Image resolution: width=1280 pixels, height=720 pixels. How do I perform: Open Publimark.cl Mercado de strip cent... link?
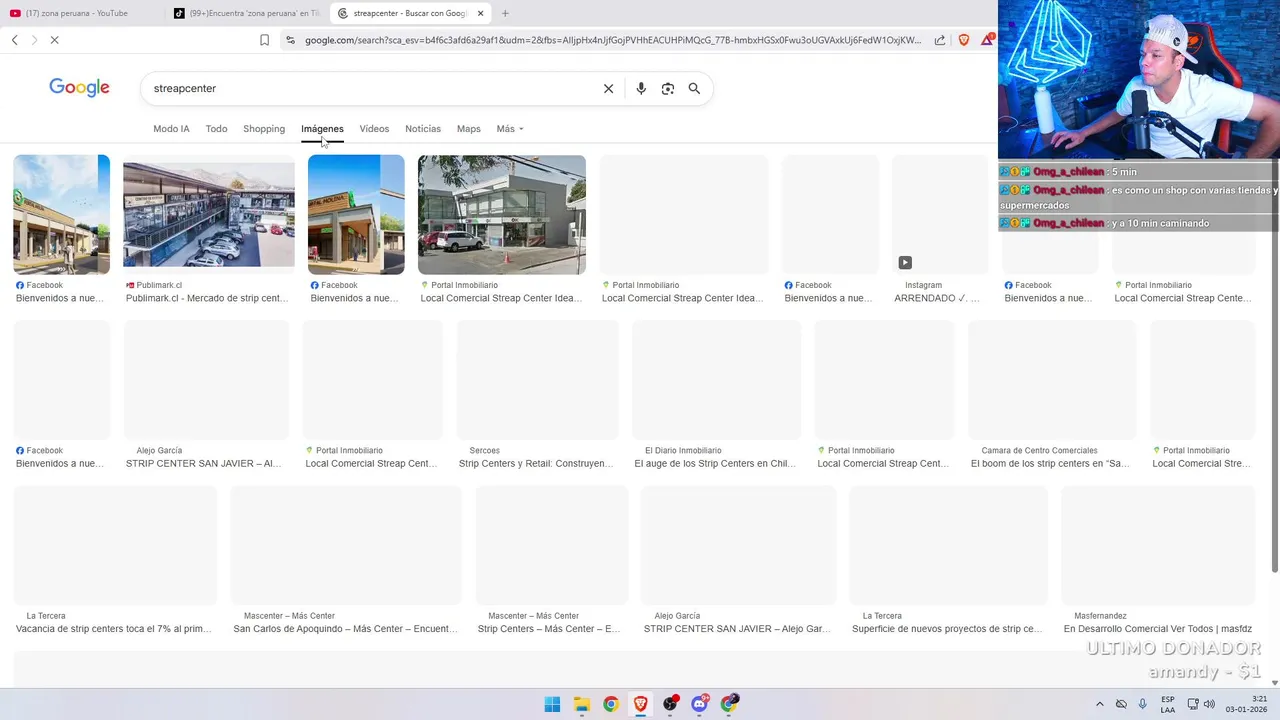[207, 298]
